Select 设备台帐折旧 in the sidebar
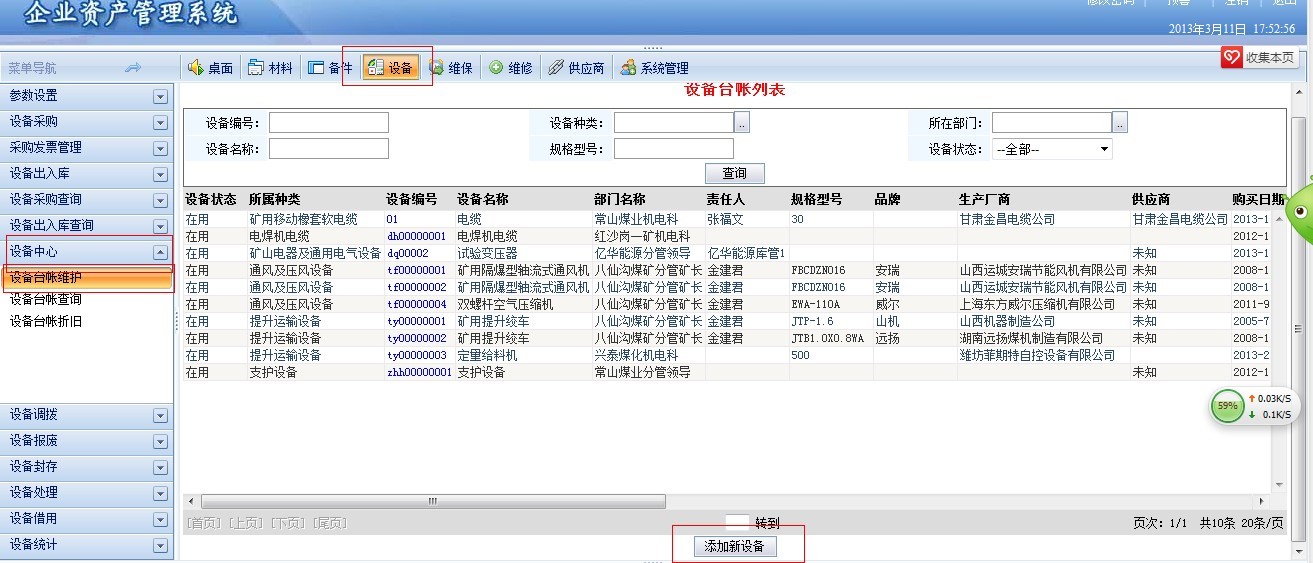Image resolution: width=1313 pixels, height=563 pixels. 46,321
